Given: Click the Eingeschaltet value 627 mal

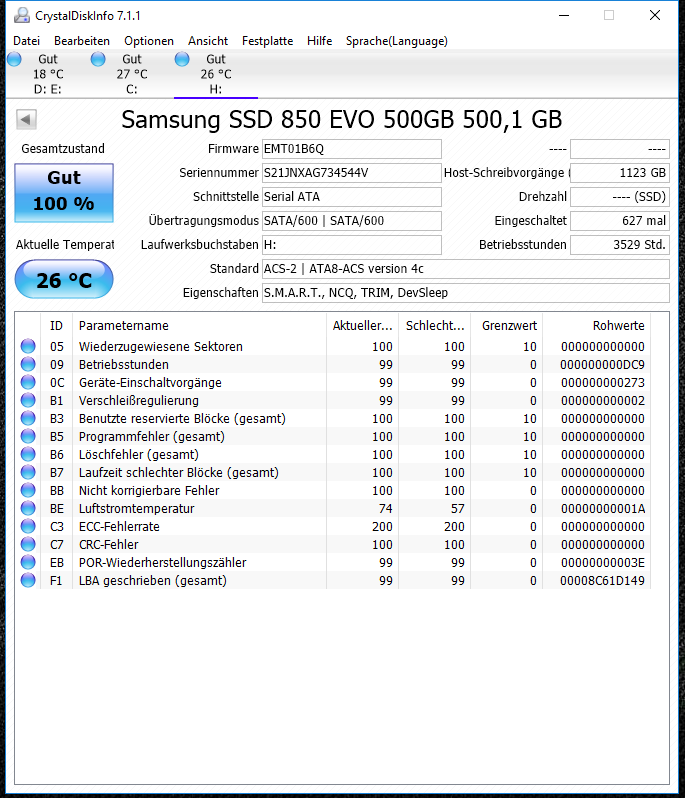Looking at the screenshot, I should [620, 221].
